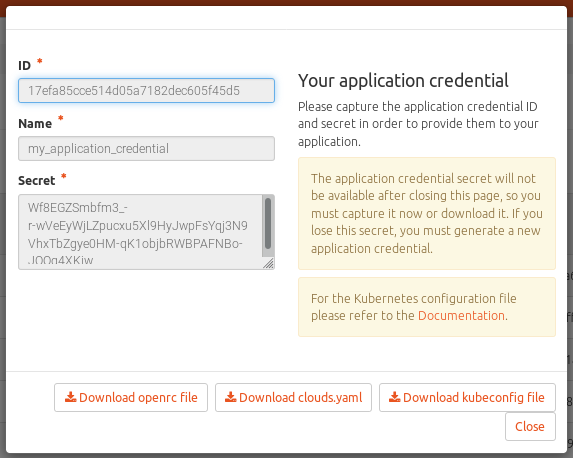Click the download icon beside kubeconfig file
The width and height of the screenshot is (573, 458).
[395, 397]
